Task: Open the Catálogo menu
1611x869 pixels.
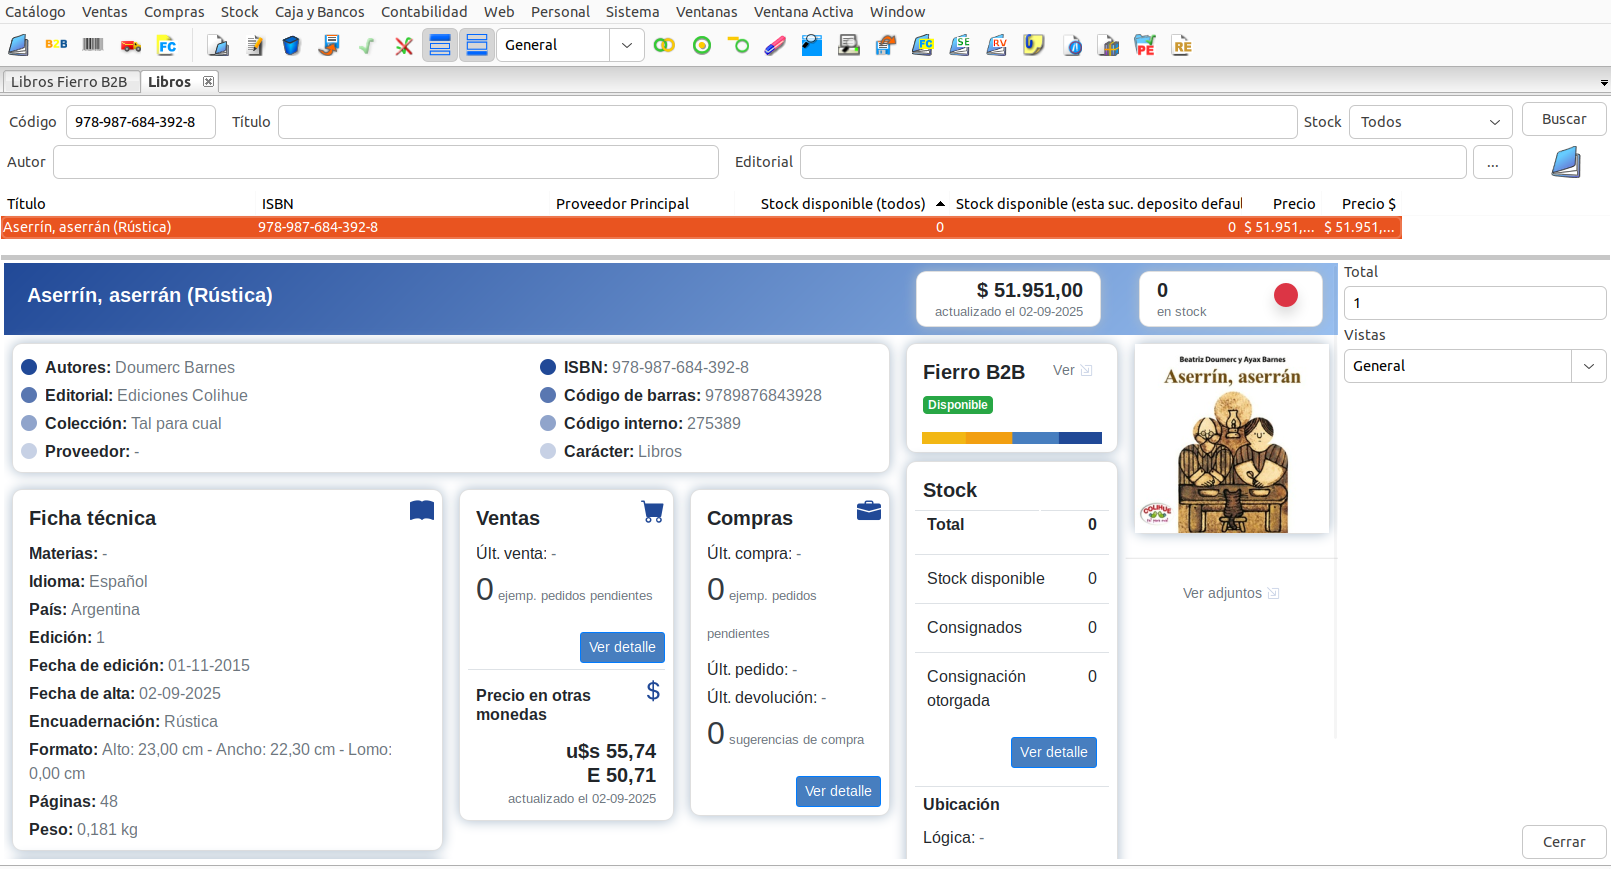Action: pos(36,12)
